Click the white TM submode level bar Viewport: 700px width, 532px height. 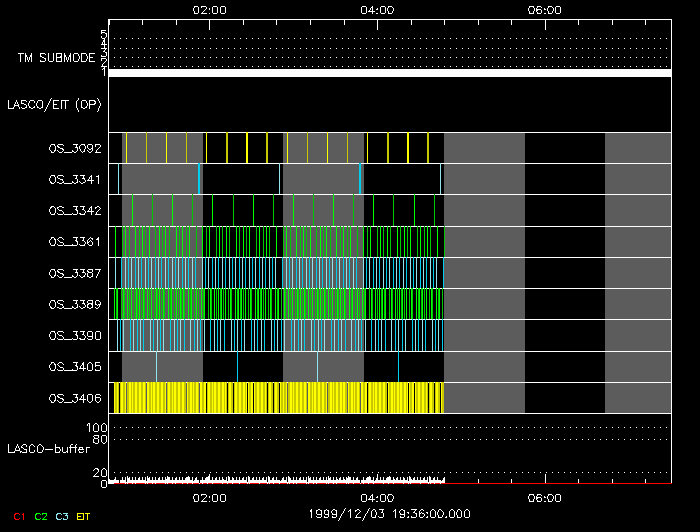point(389,73)
